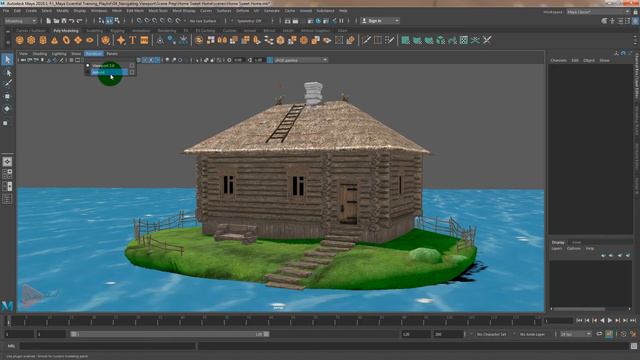Open the viewport Shading panel menu
The image size is (640, 360).
pyautogui.click(x=40, y=53)
